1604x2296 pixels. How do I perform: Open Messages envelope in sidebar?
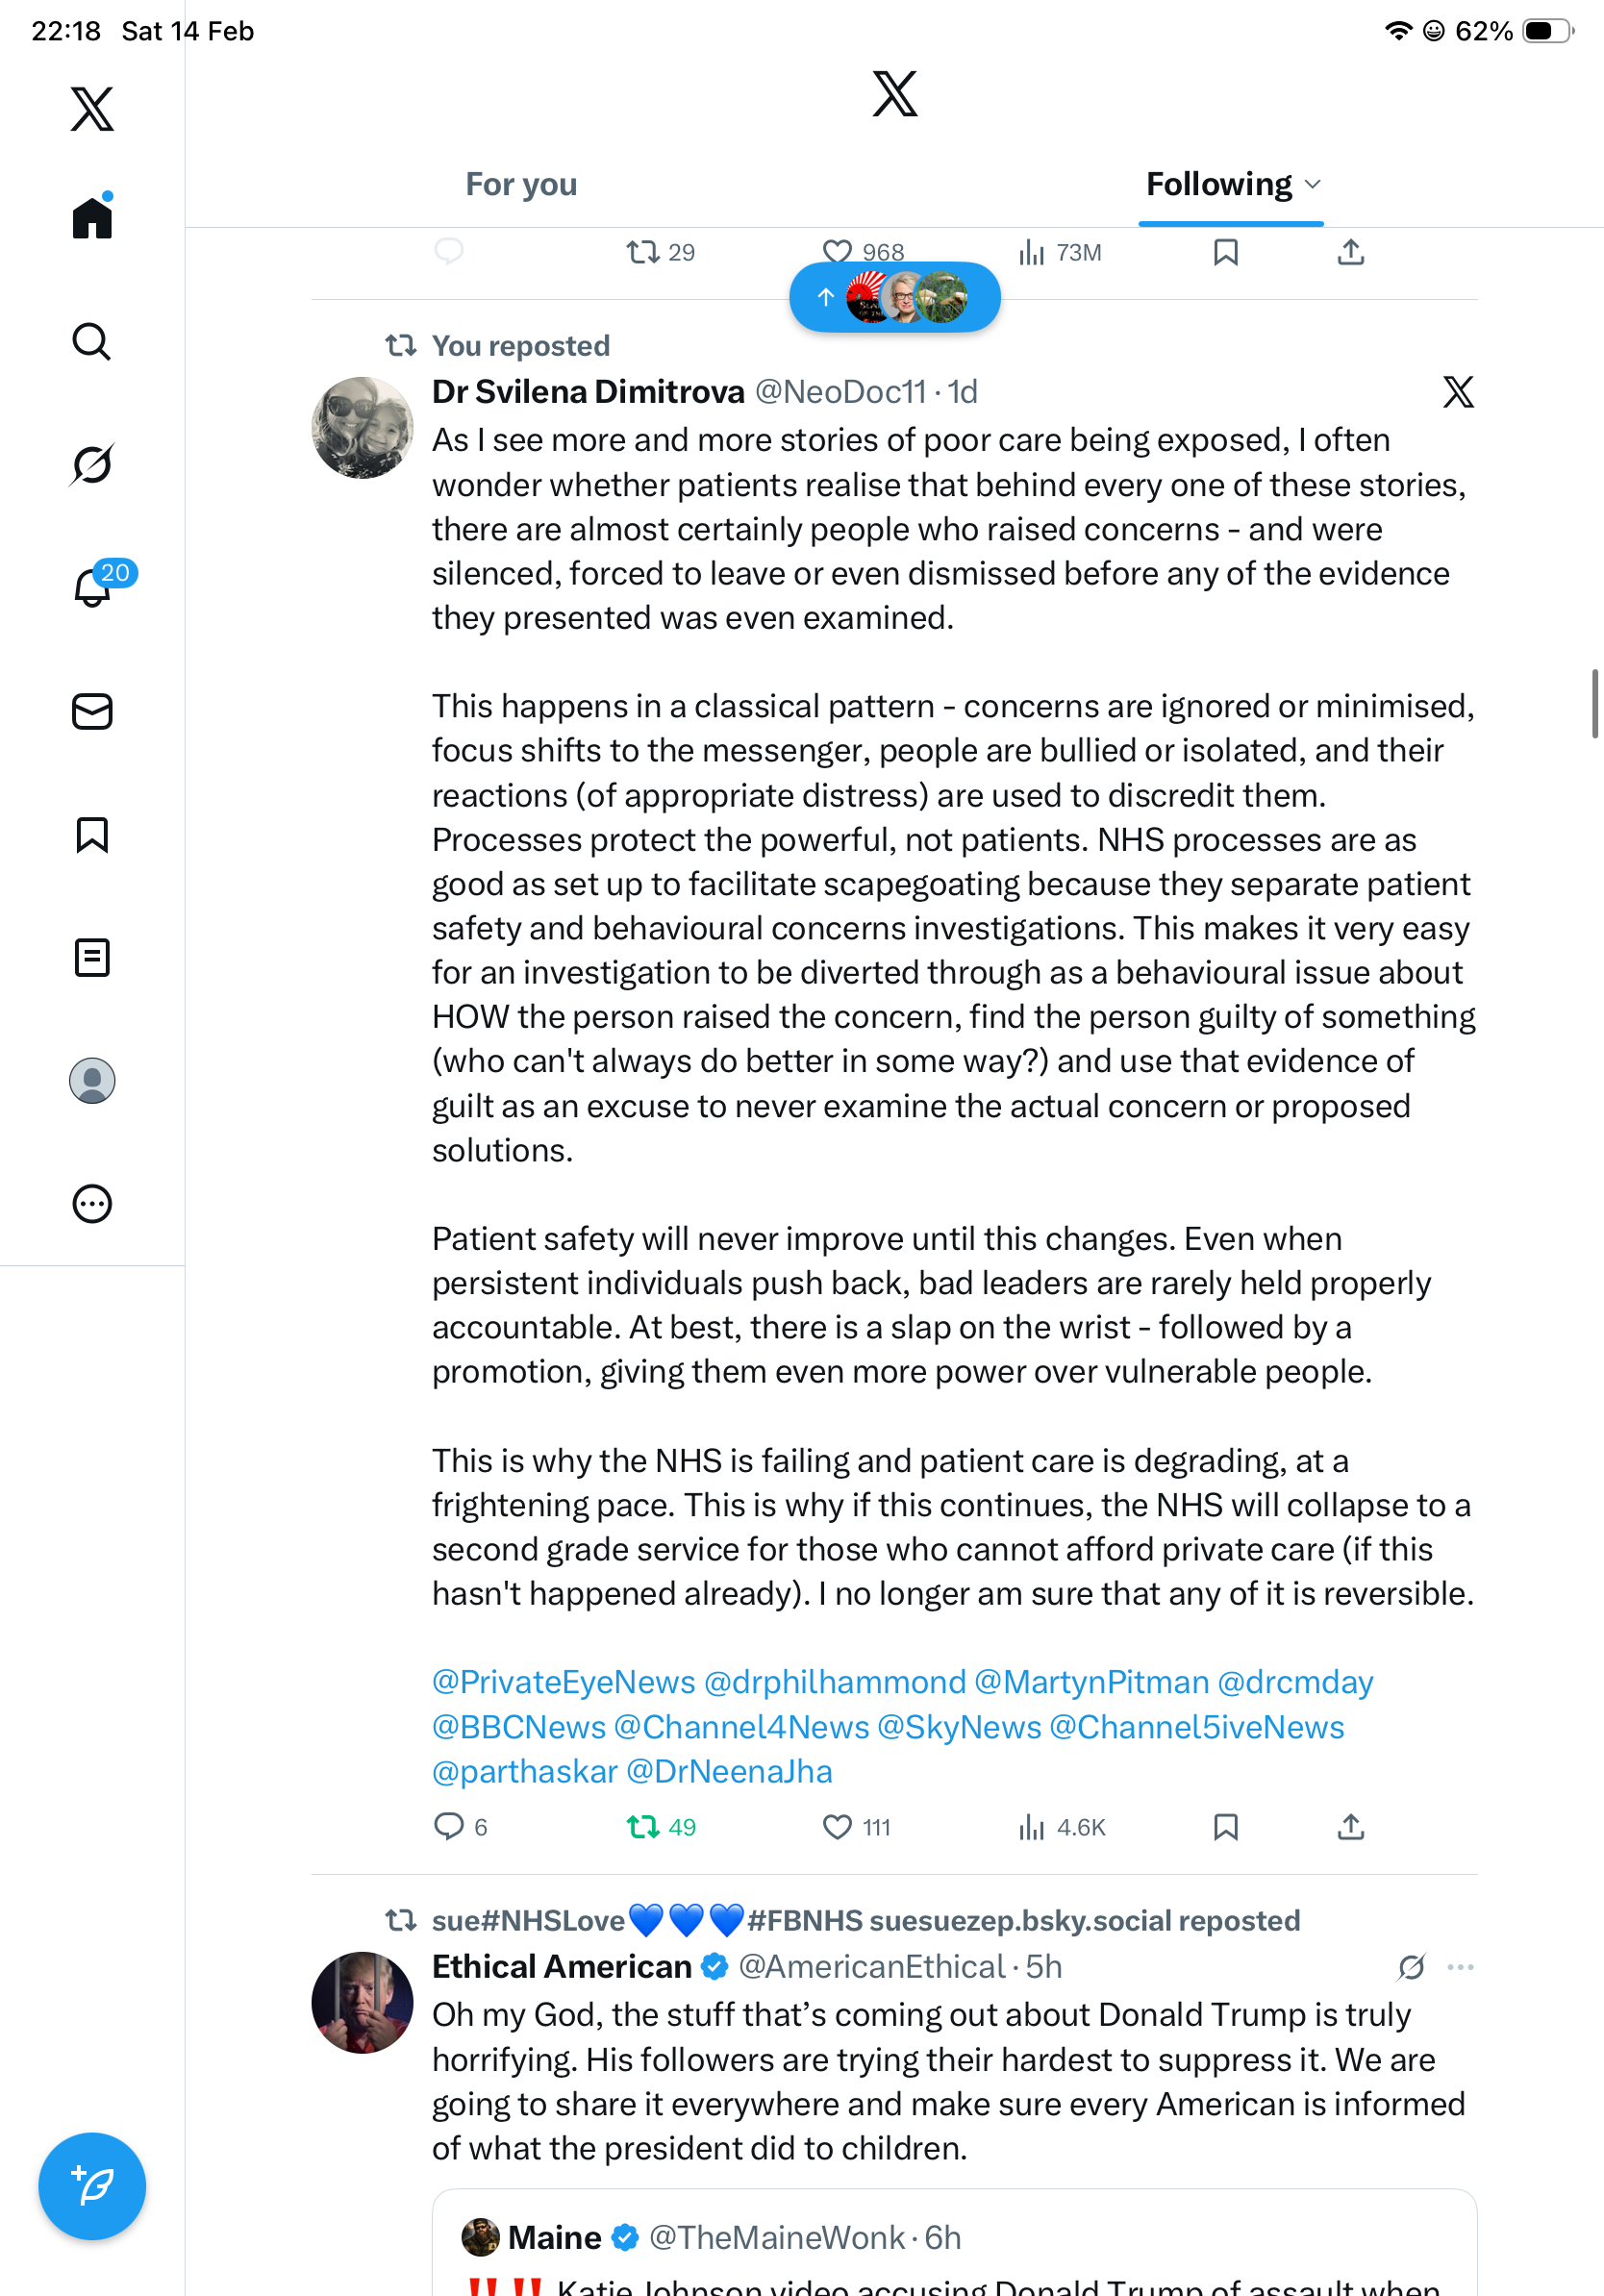pos(92,711)
